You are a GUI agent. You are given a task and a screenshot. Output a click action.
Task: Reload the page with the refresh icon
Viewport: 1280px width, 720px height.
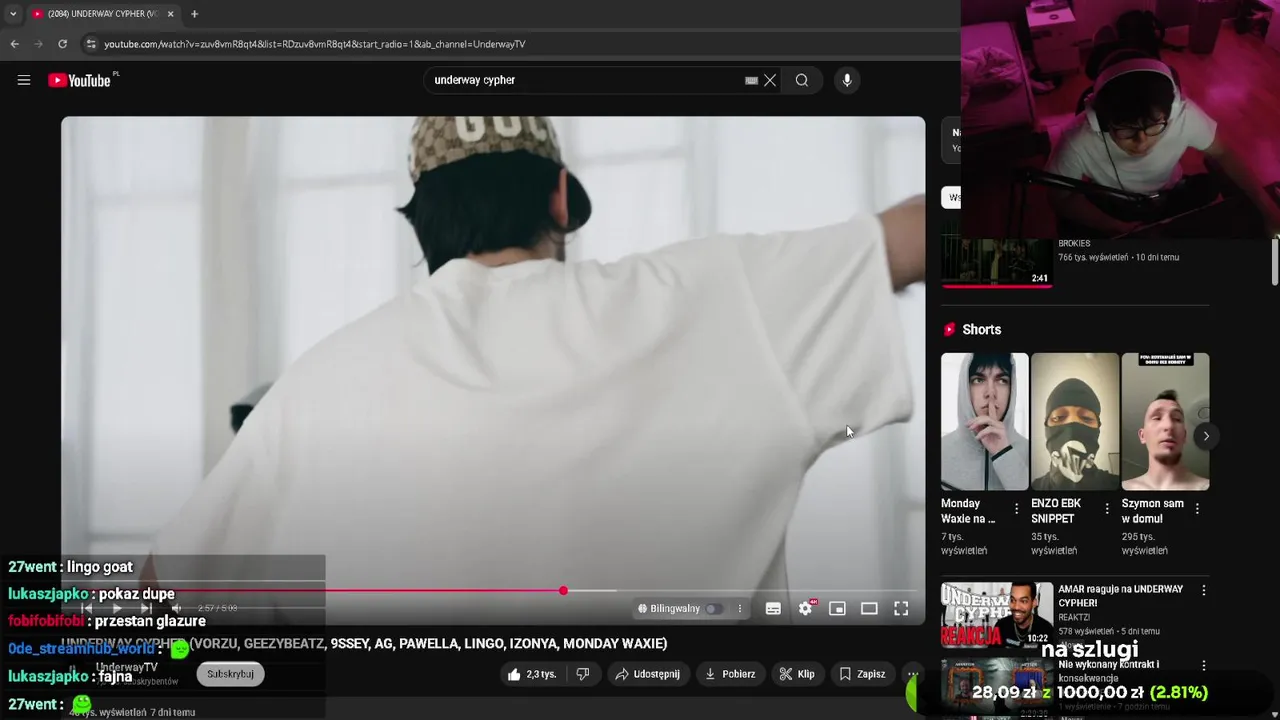point(62,44)
